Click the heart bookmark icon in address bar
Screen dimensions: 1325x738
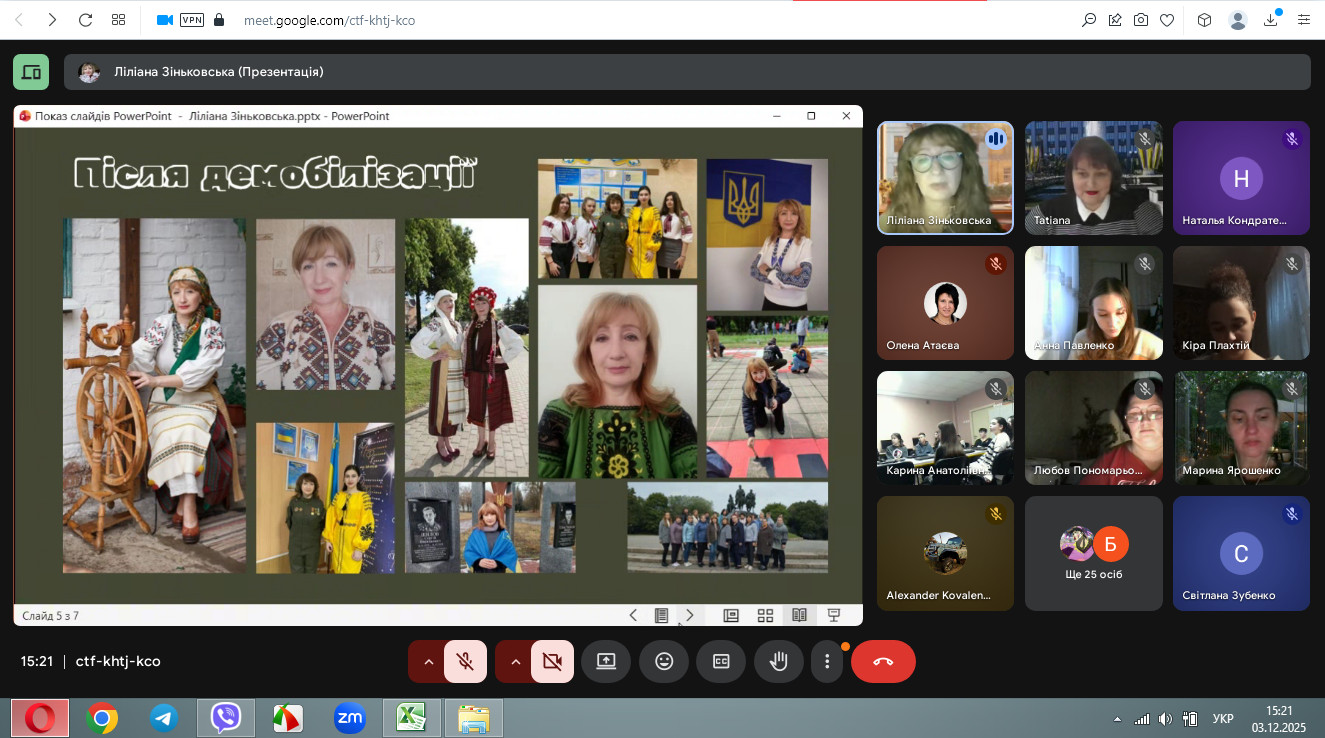tap(1167, 20)
